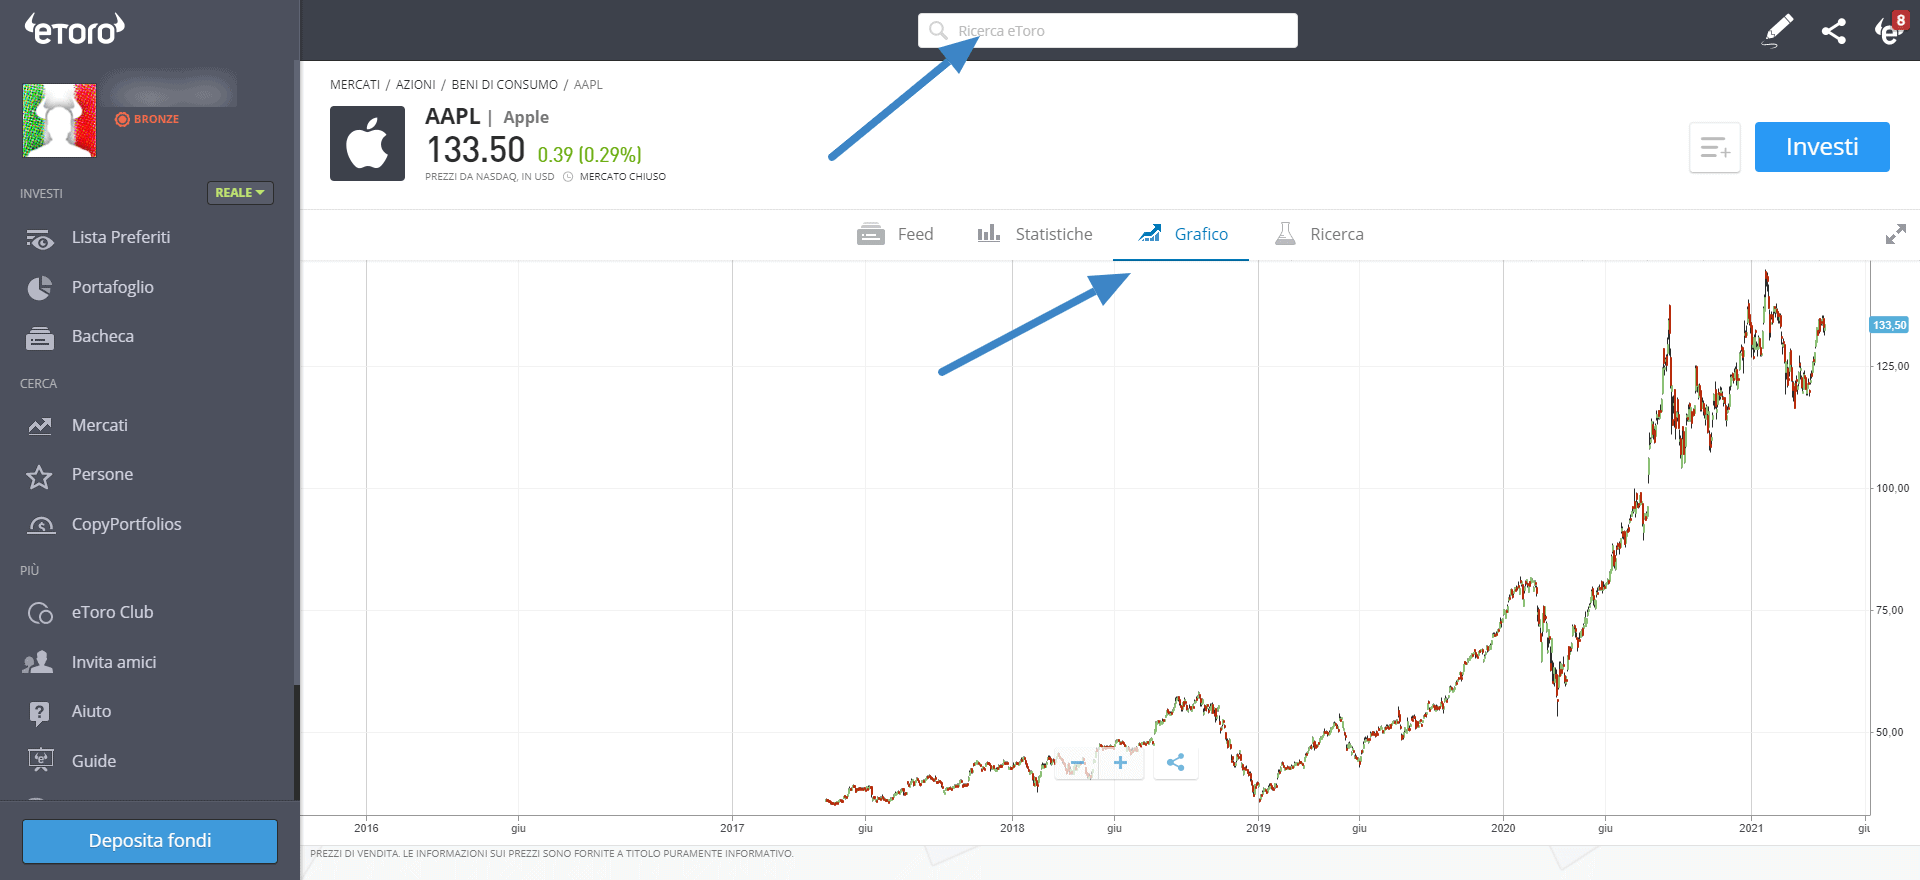Screen dimensions: 1920x880
Task: Open the REALE account mode dropdown
Action: tap(240, 193)
